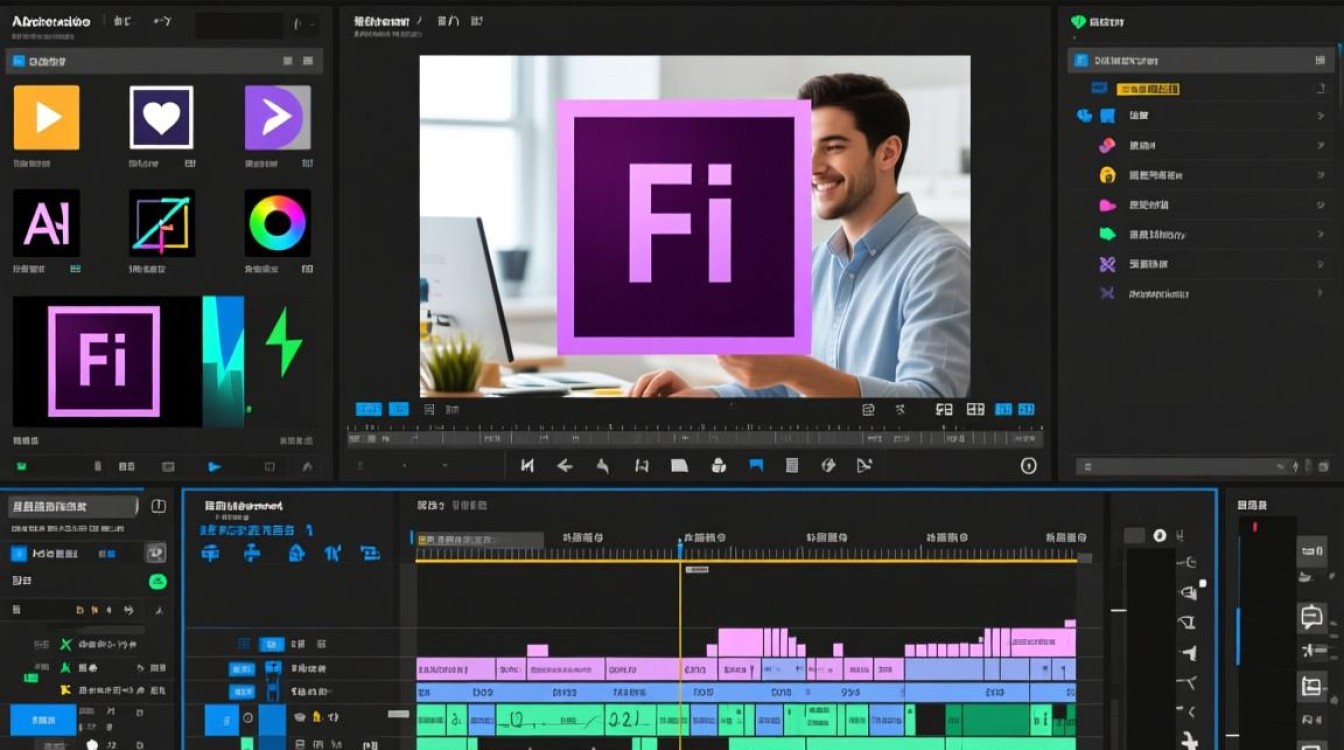Click the green heart icon heading the right panel
This screenshot has width=1344, height=750.
[1077, 21]
